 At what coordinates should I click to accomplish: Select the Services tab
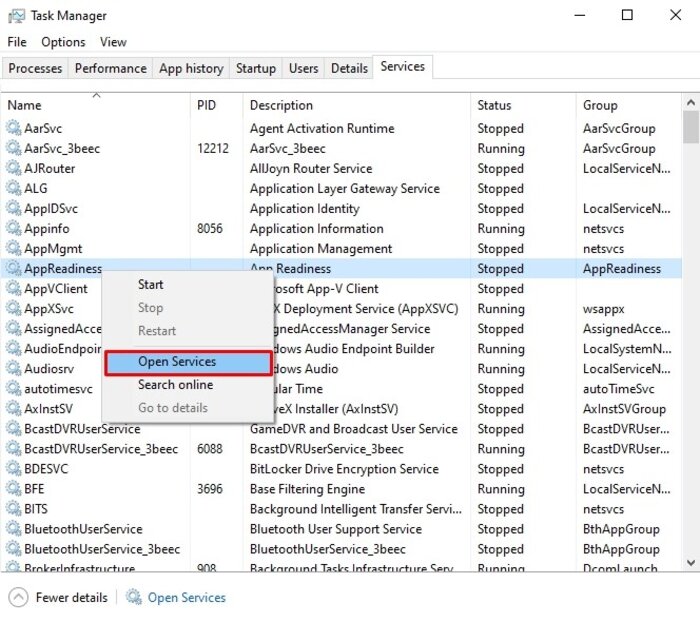click(x=402, y=67)
